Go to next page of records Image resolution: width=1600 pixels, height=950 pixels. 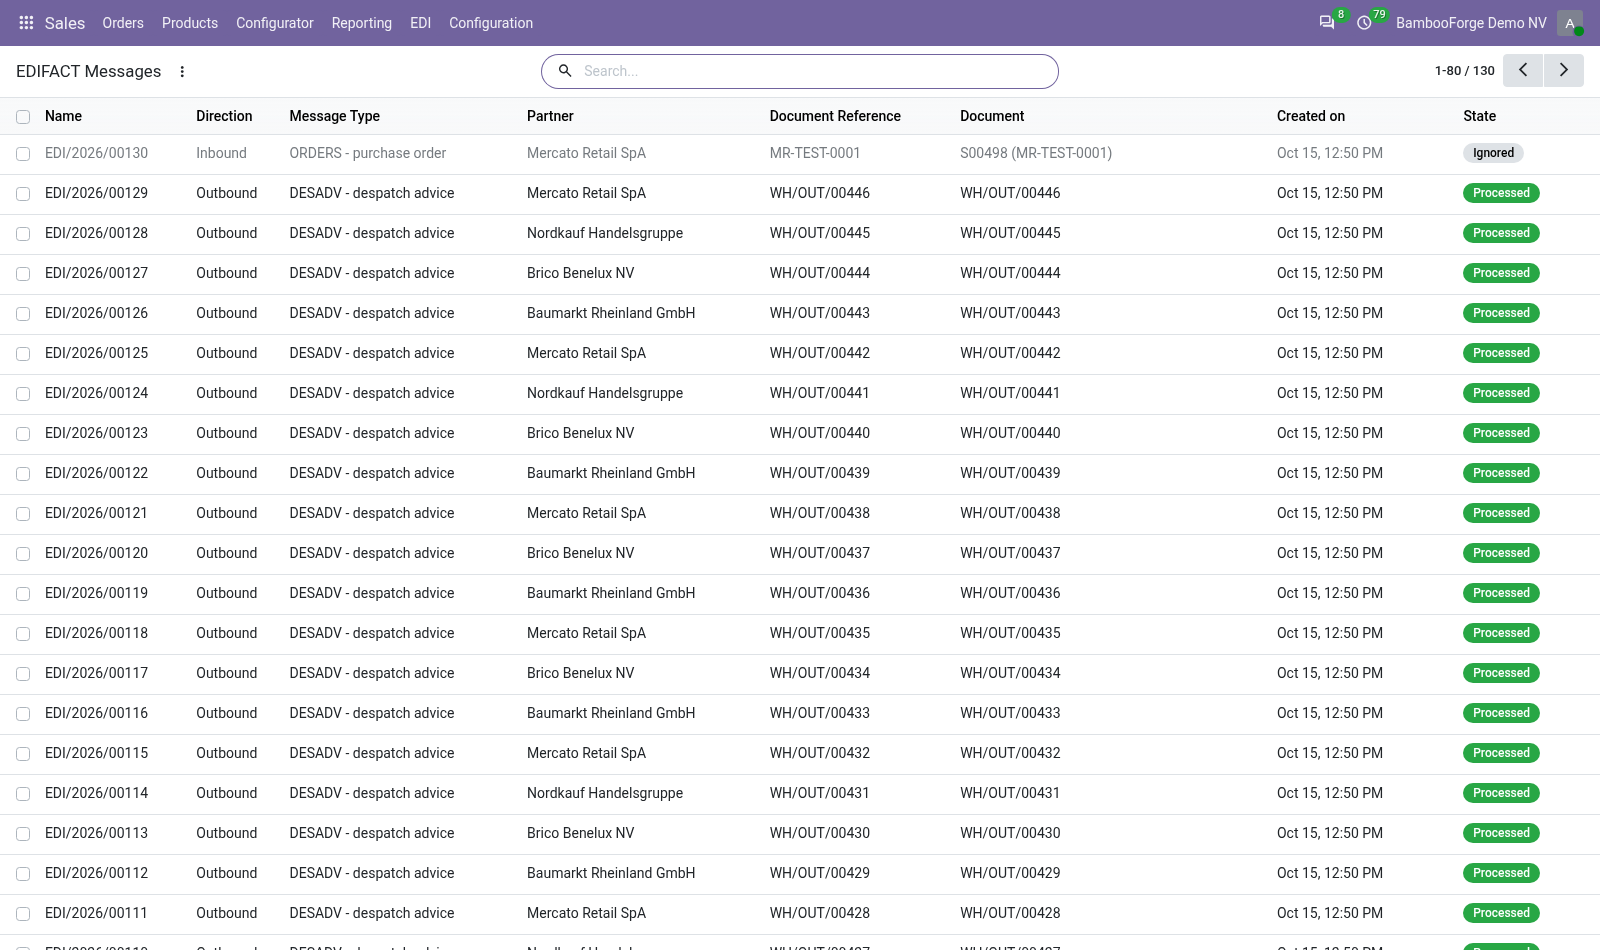(1564, 71)
